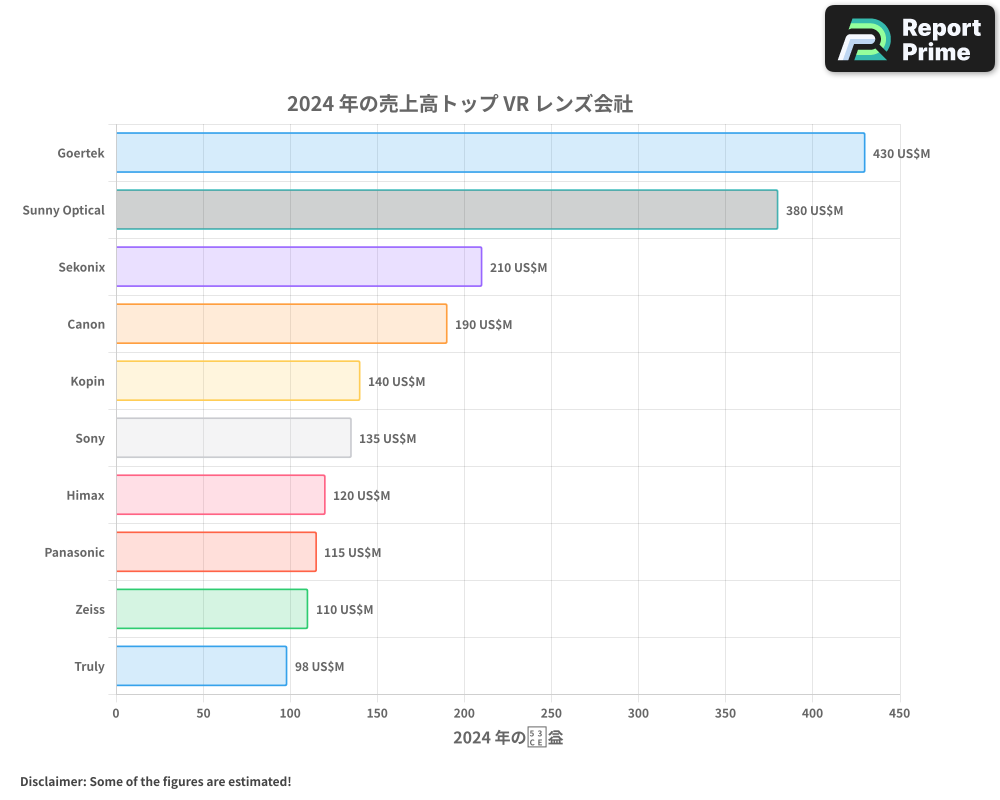Click the 450 axis tick mark
This screenshot has width=1000, height=800.
pyautogui.click(x=899, y=713)
